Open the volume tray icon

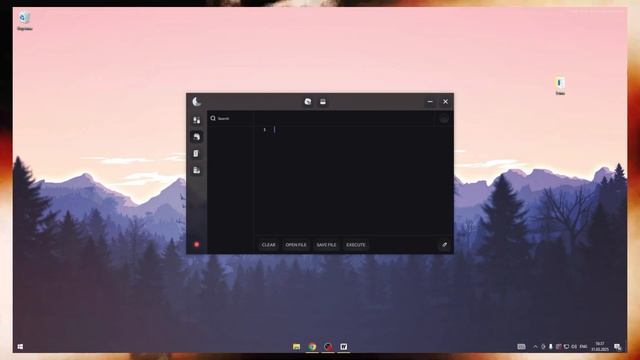[x=574, y=347]
